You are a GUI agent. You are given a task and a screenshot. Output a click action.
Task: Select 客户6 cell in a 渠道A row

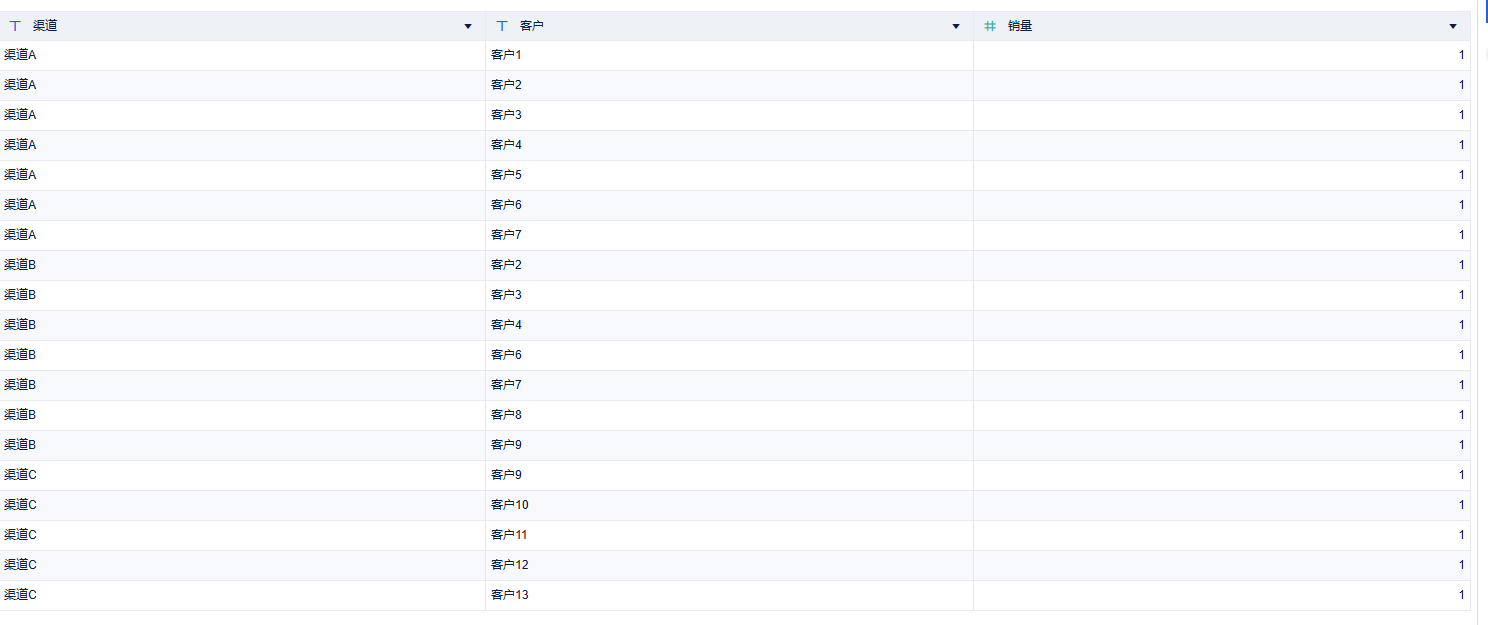pyautogui.click(x=729, y=205)
